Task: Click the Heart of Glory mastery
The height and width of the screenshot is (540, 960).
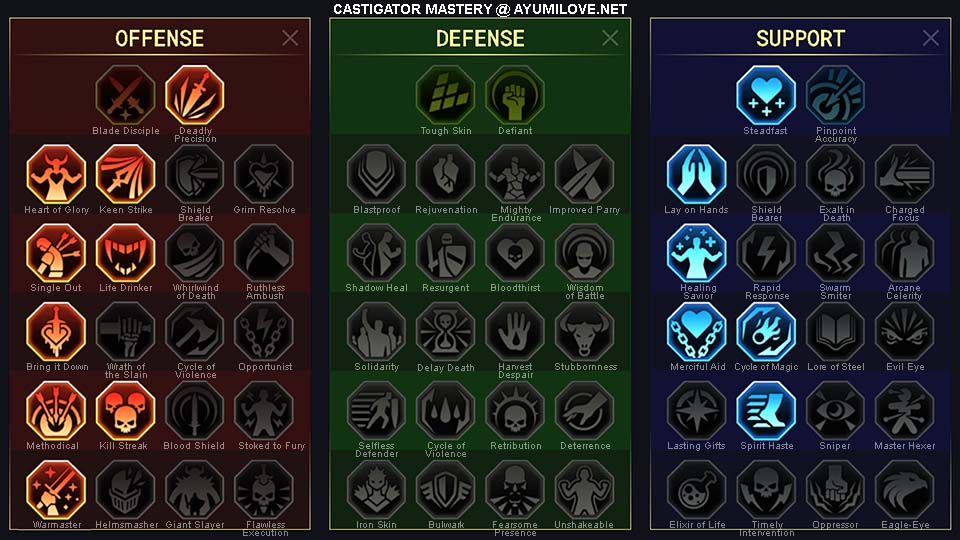Action: coord(56,174)
